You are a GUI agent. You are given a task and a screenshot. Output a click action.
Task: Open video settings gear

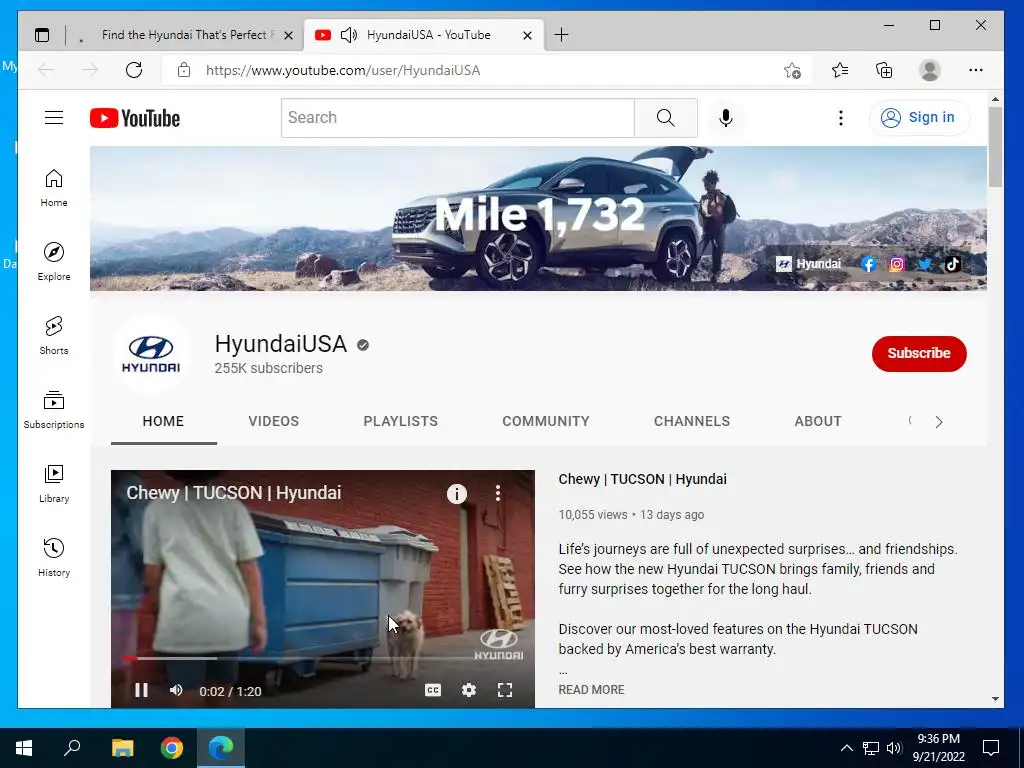[x=469, y=690]
